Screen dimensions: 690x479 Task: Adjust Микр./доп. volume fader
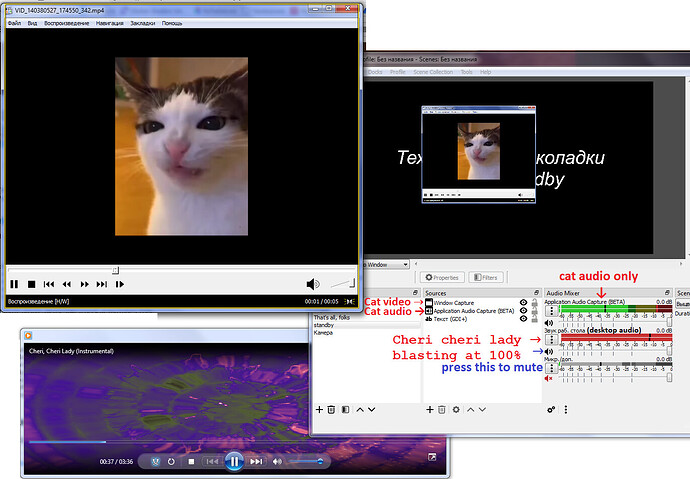670,377
